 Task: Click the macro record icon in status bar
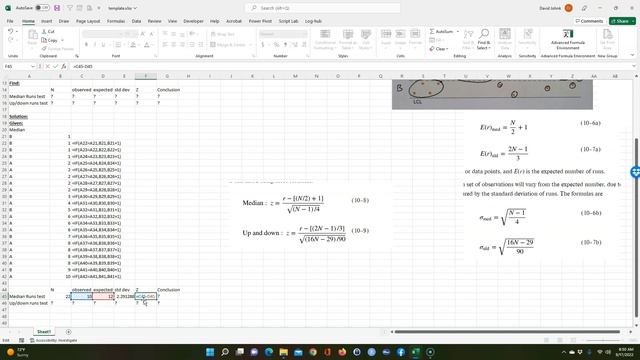point(21,340)
